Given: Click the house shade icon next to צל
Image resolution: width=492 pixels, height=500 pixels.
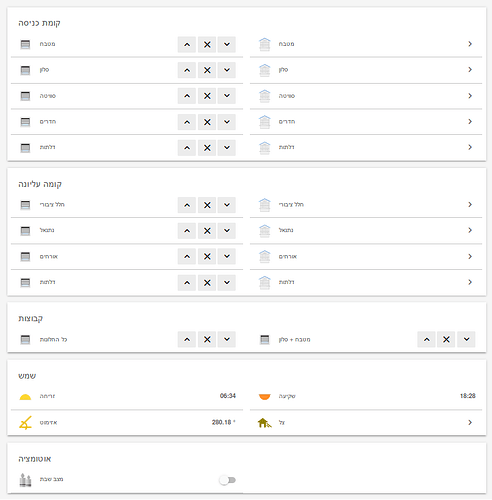Looking at the screenshot, I should click(264, 423).
